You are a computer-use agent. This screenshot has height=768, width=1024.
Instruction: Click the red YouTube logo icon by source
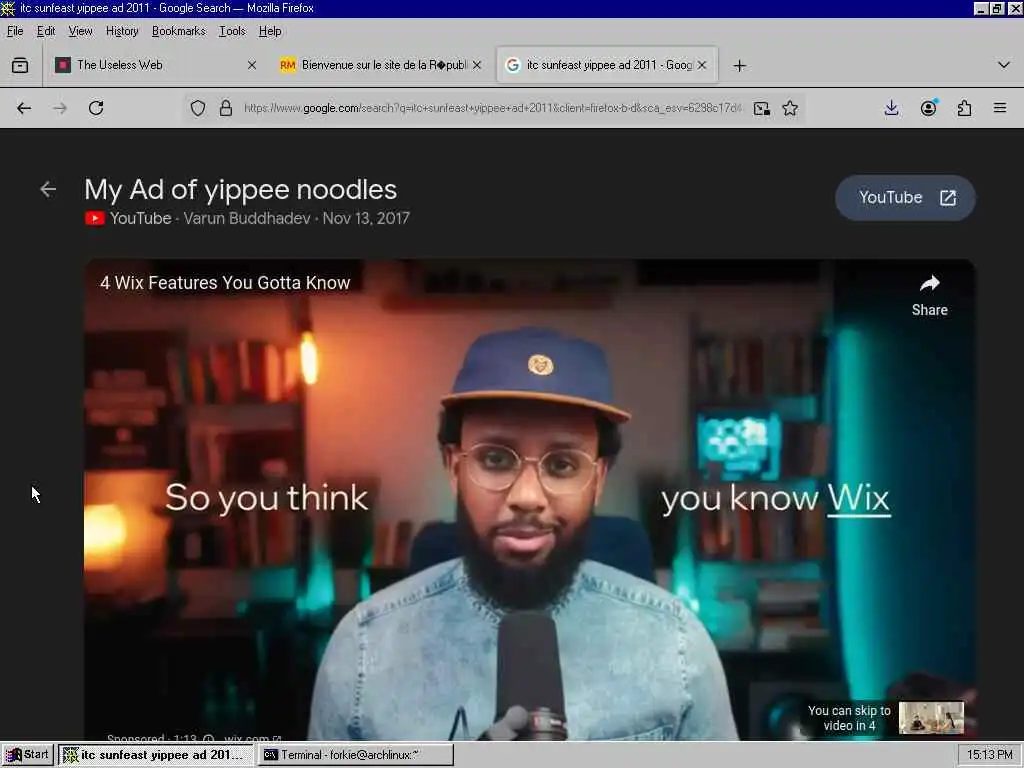pos(95,218)
